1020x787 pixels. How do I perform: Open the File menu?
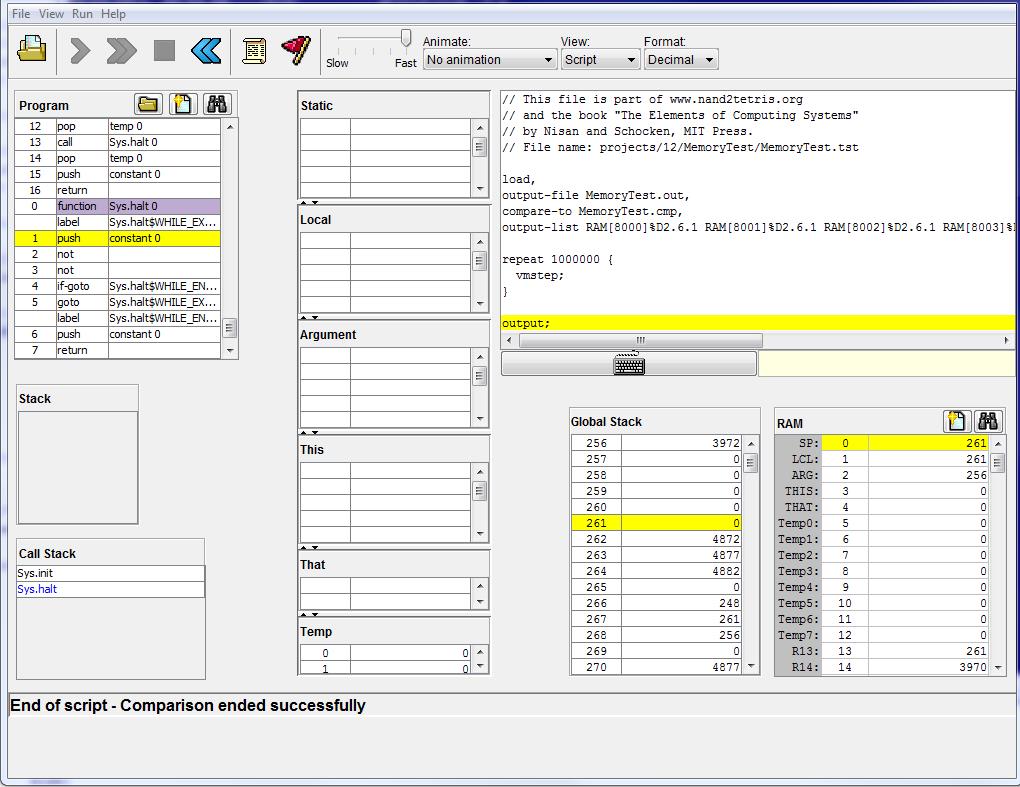tap(20, 14)
